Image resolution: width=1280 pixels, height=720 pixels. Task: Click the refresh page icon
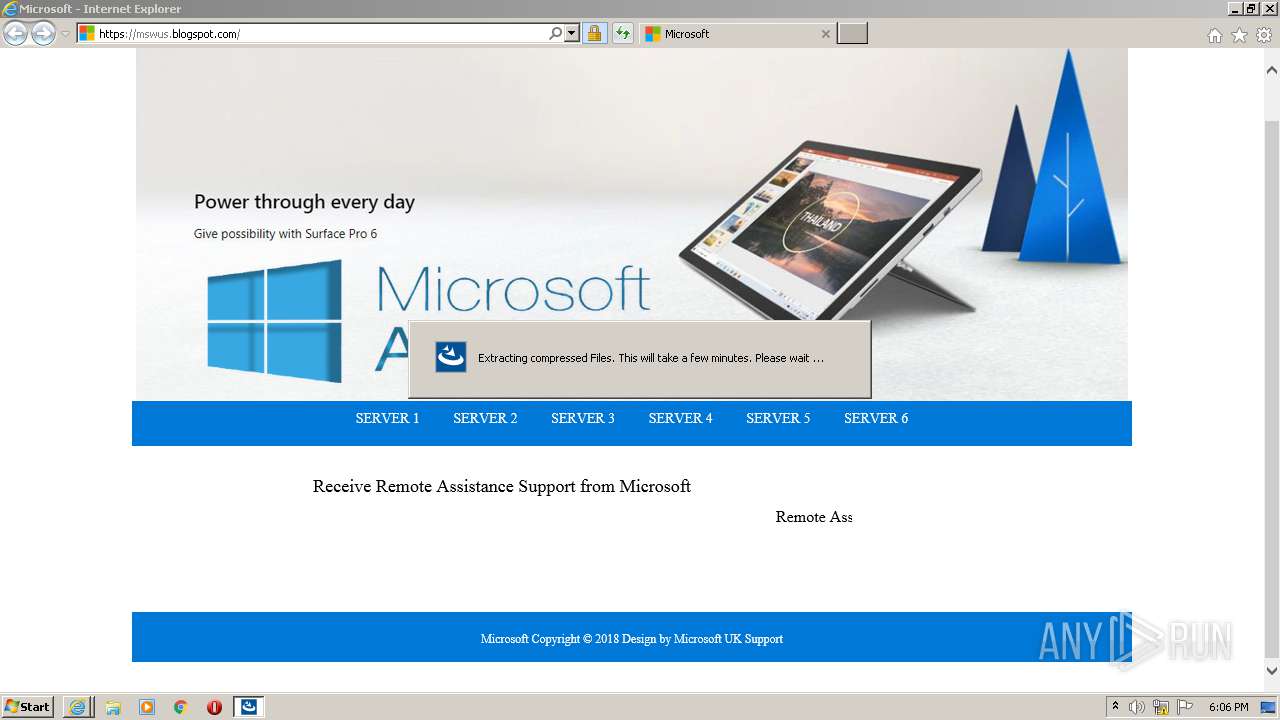tap(623, 34)
